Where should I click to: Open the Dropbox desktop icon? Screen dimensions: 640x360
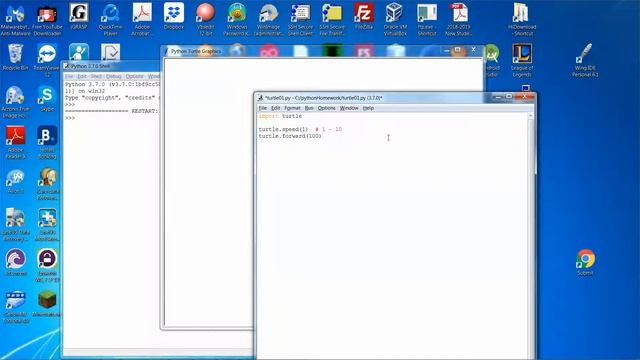[174, 16]
